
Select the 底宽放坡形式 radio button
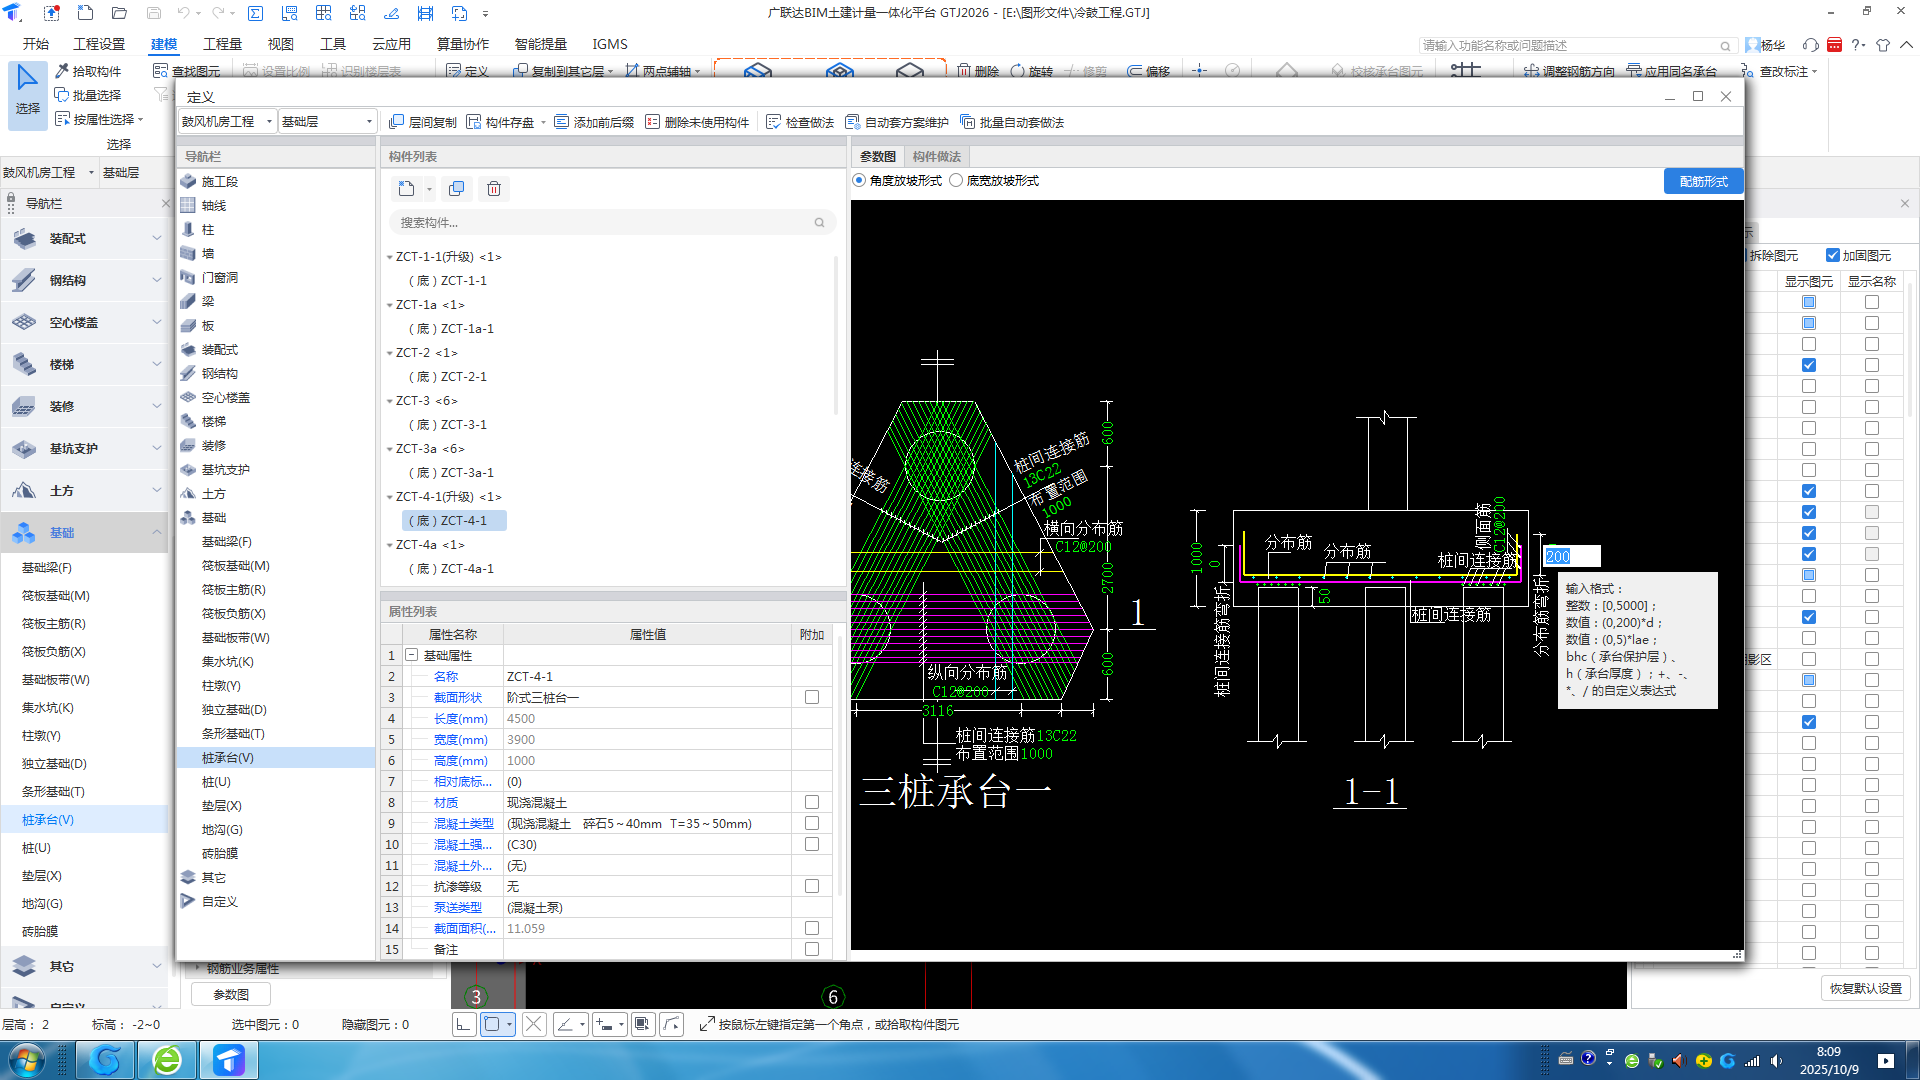click(957, 181)
